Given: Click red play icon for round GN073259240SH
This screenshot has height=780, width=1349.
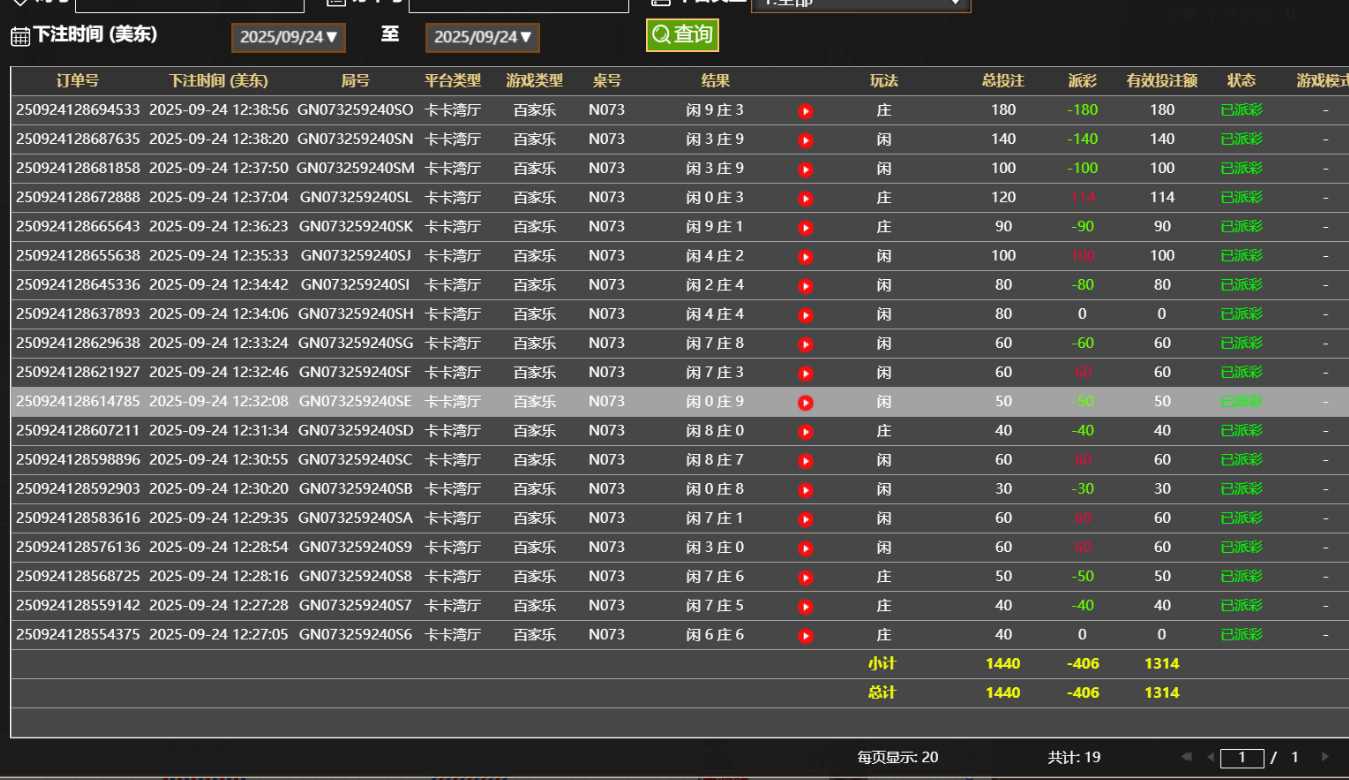Looking at the screenshot, I should (805, 315).
